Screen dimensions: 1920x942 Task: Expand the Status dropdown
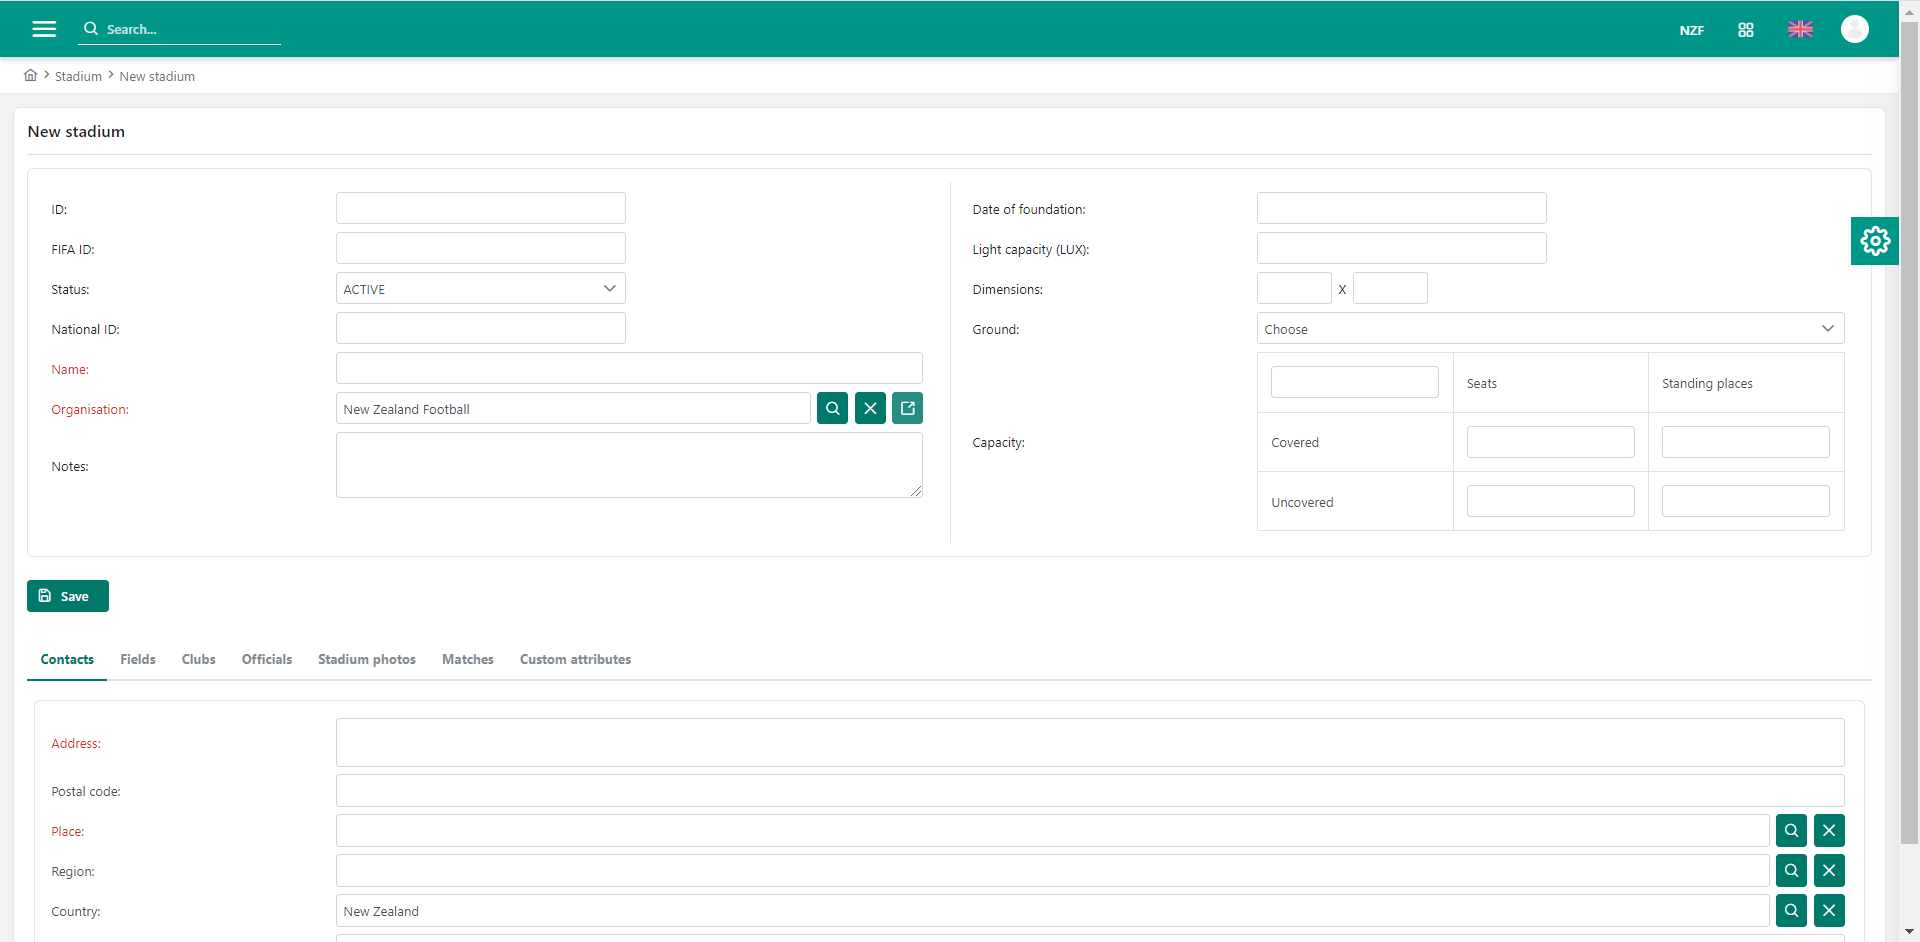pyautogui.click(x=480, y=289)
